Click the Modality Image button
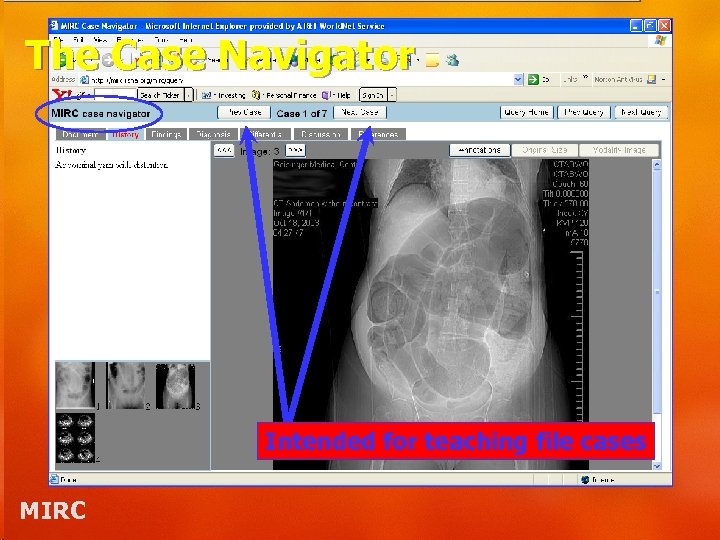The width and height of the screenshot is (720, 540). point(619,150)
